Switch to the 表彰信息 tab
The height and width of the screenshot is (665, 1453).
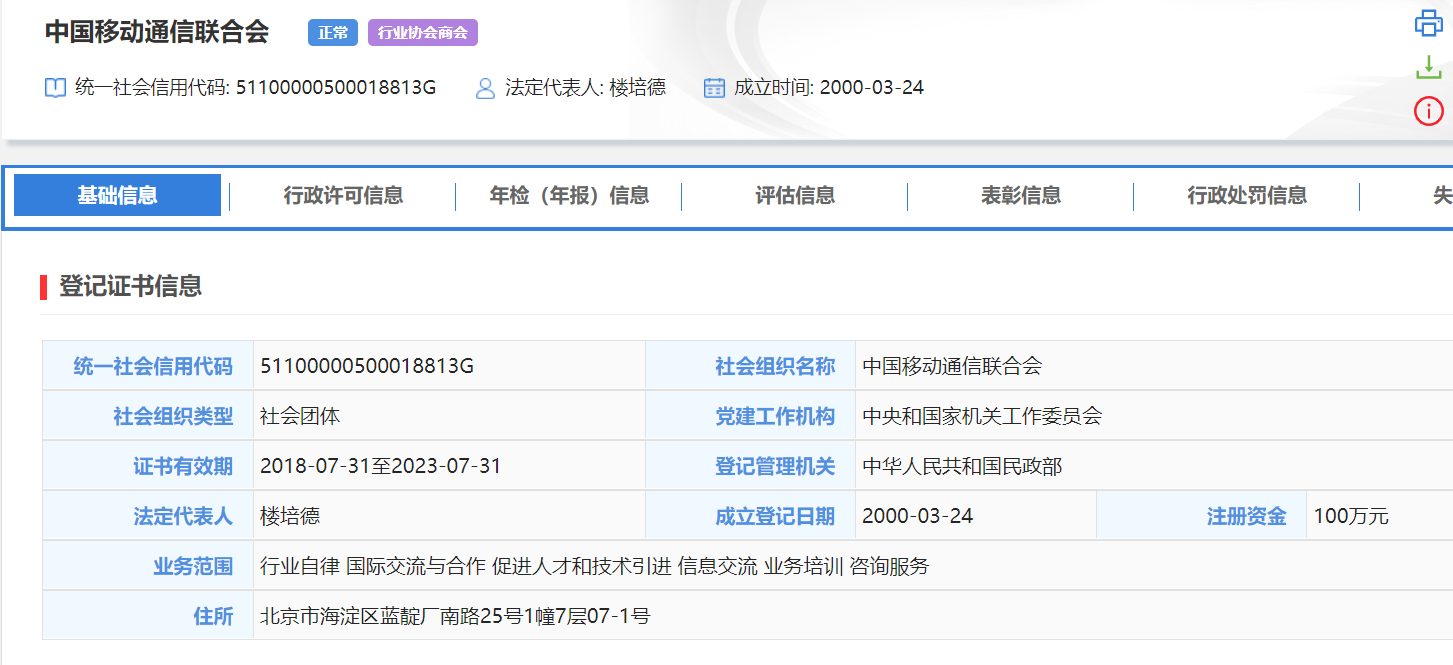tap(1021, 195)
